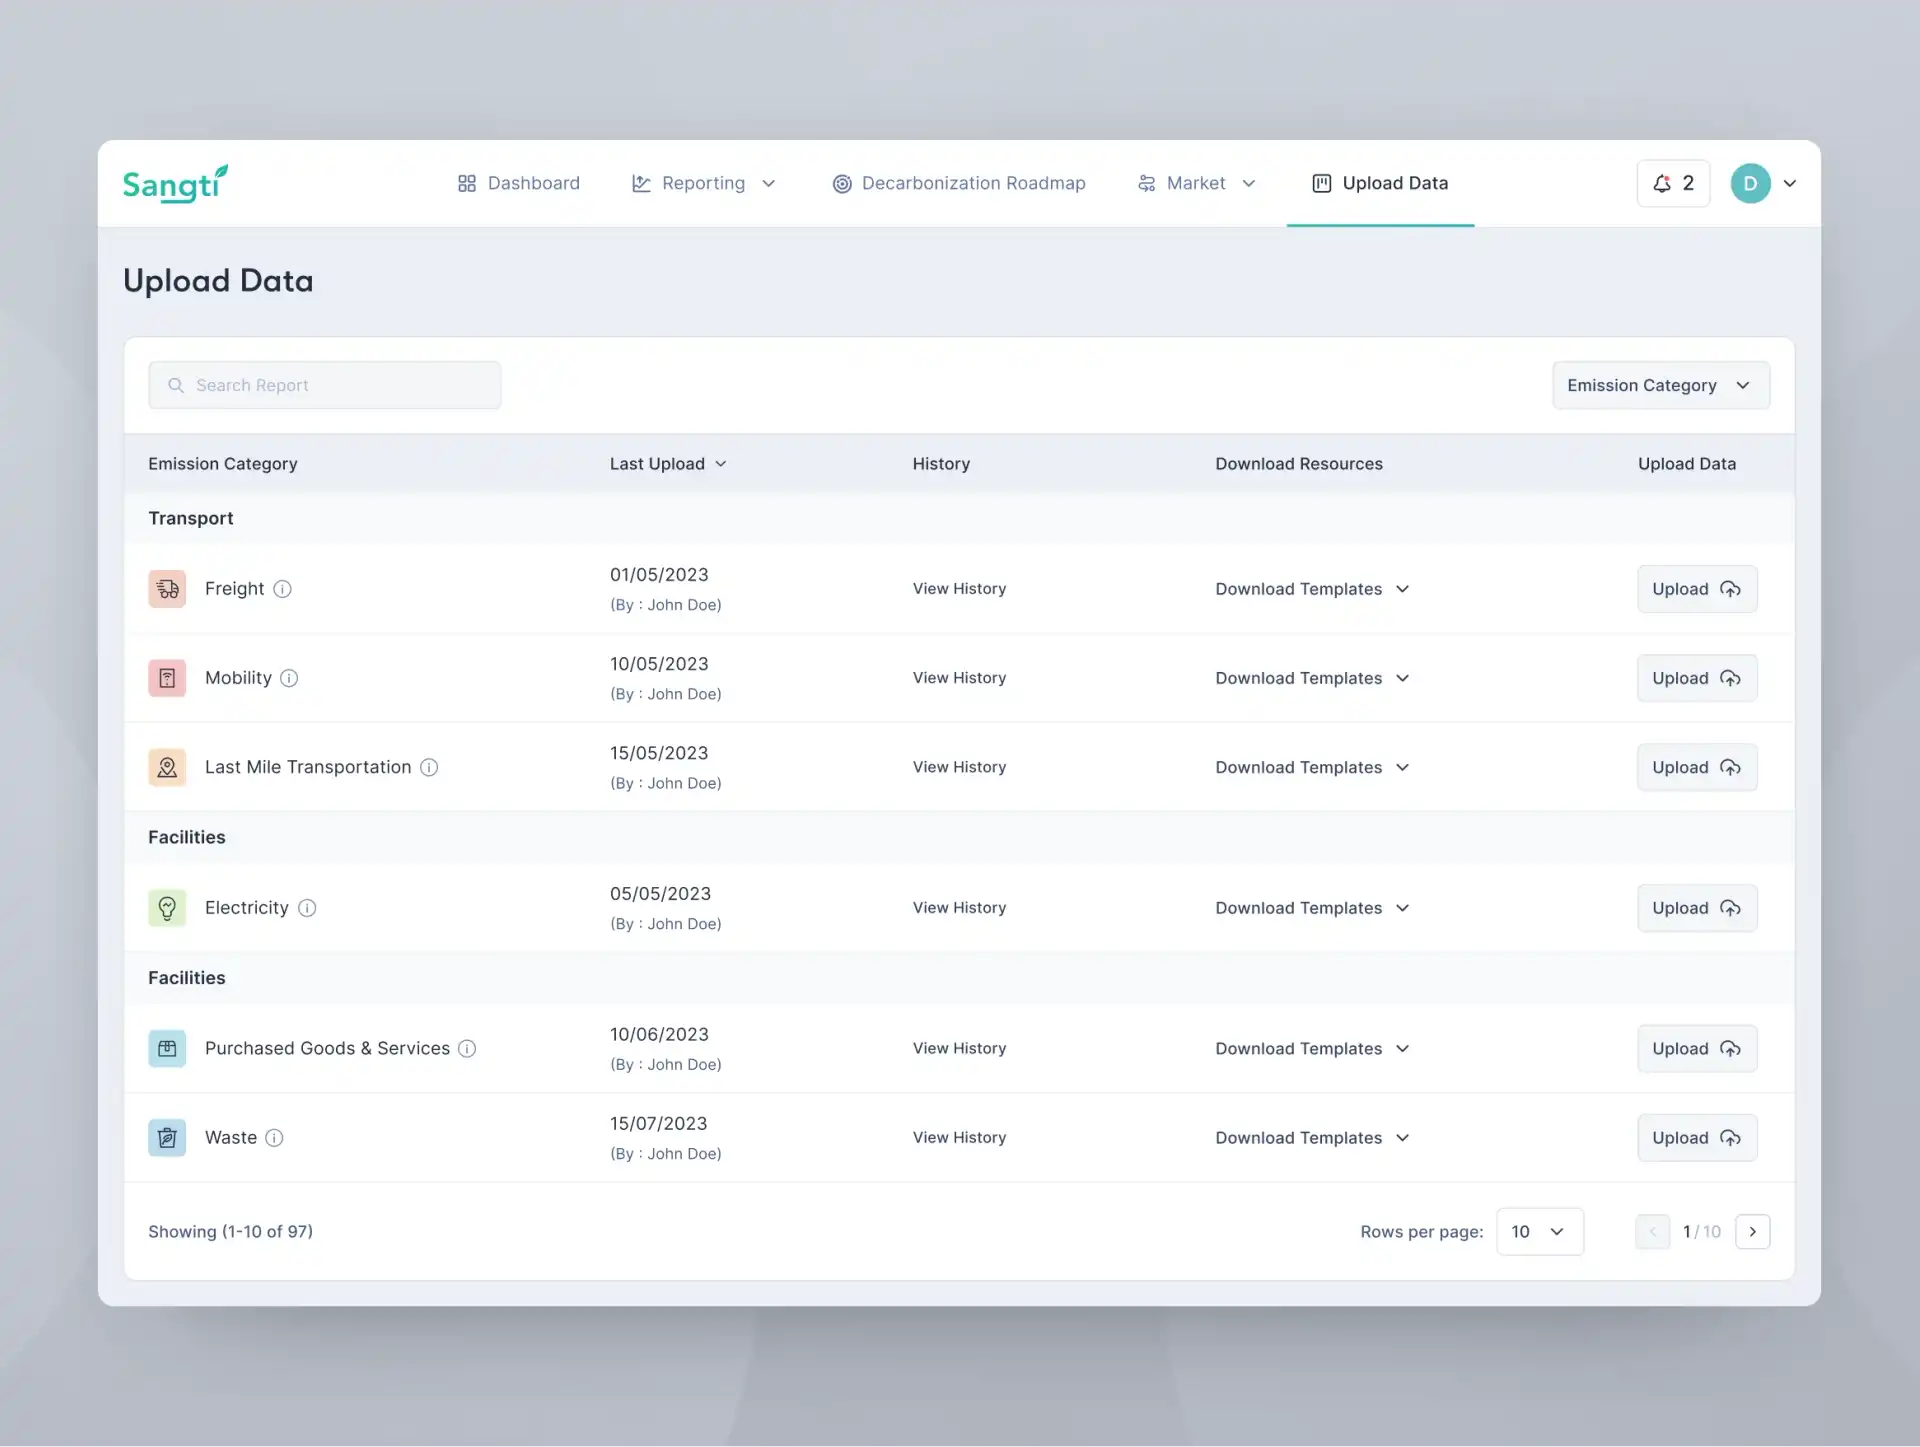Expand Download Templates for Electricity

click(x=1312, y=908)
